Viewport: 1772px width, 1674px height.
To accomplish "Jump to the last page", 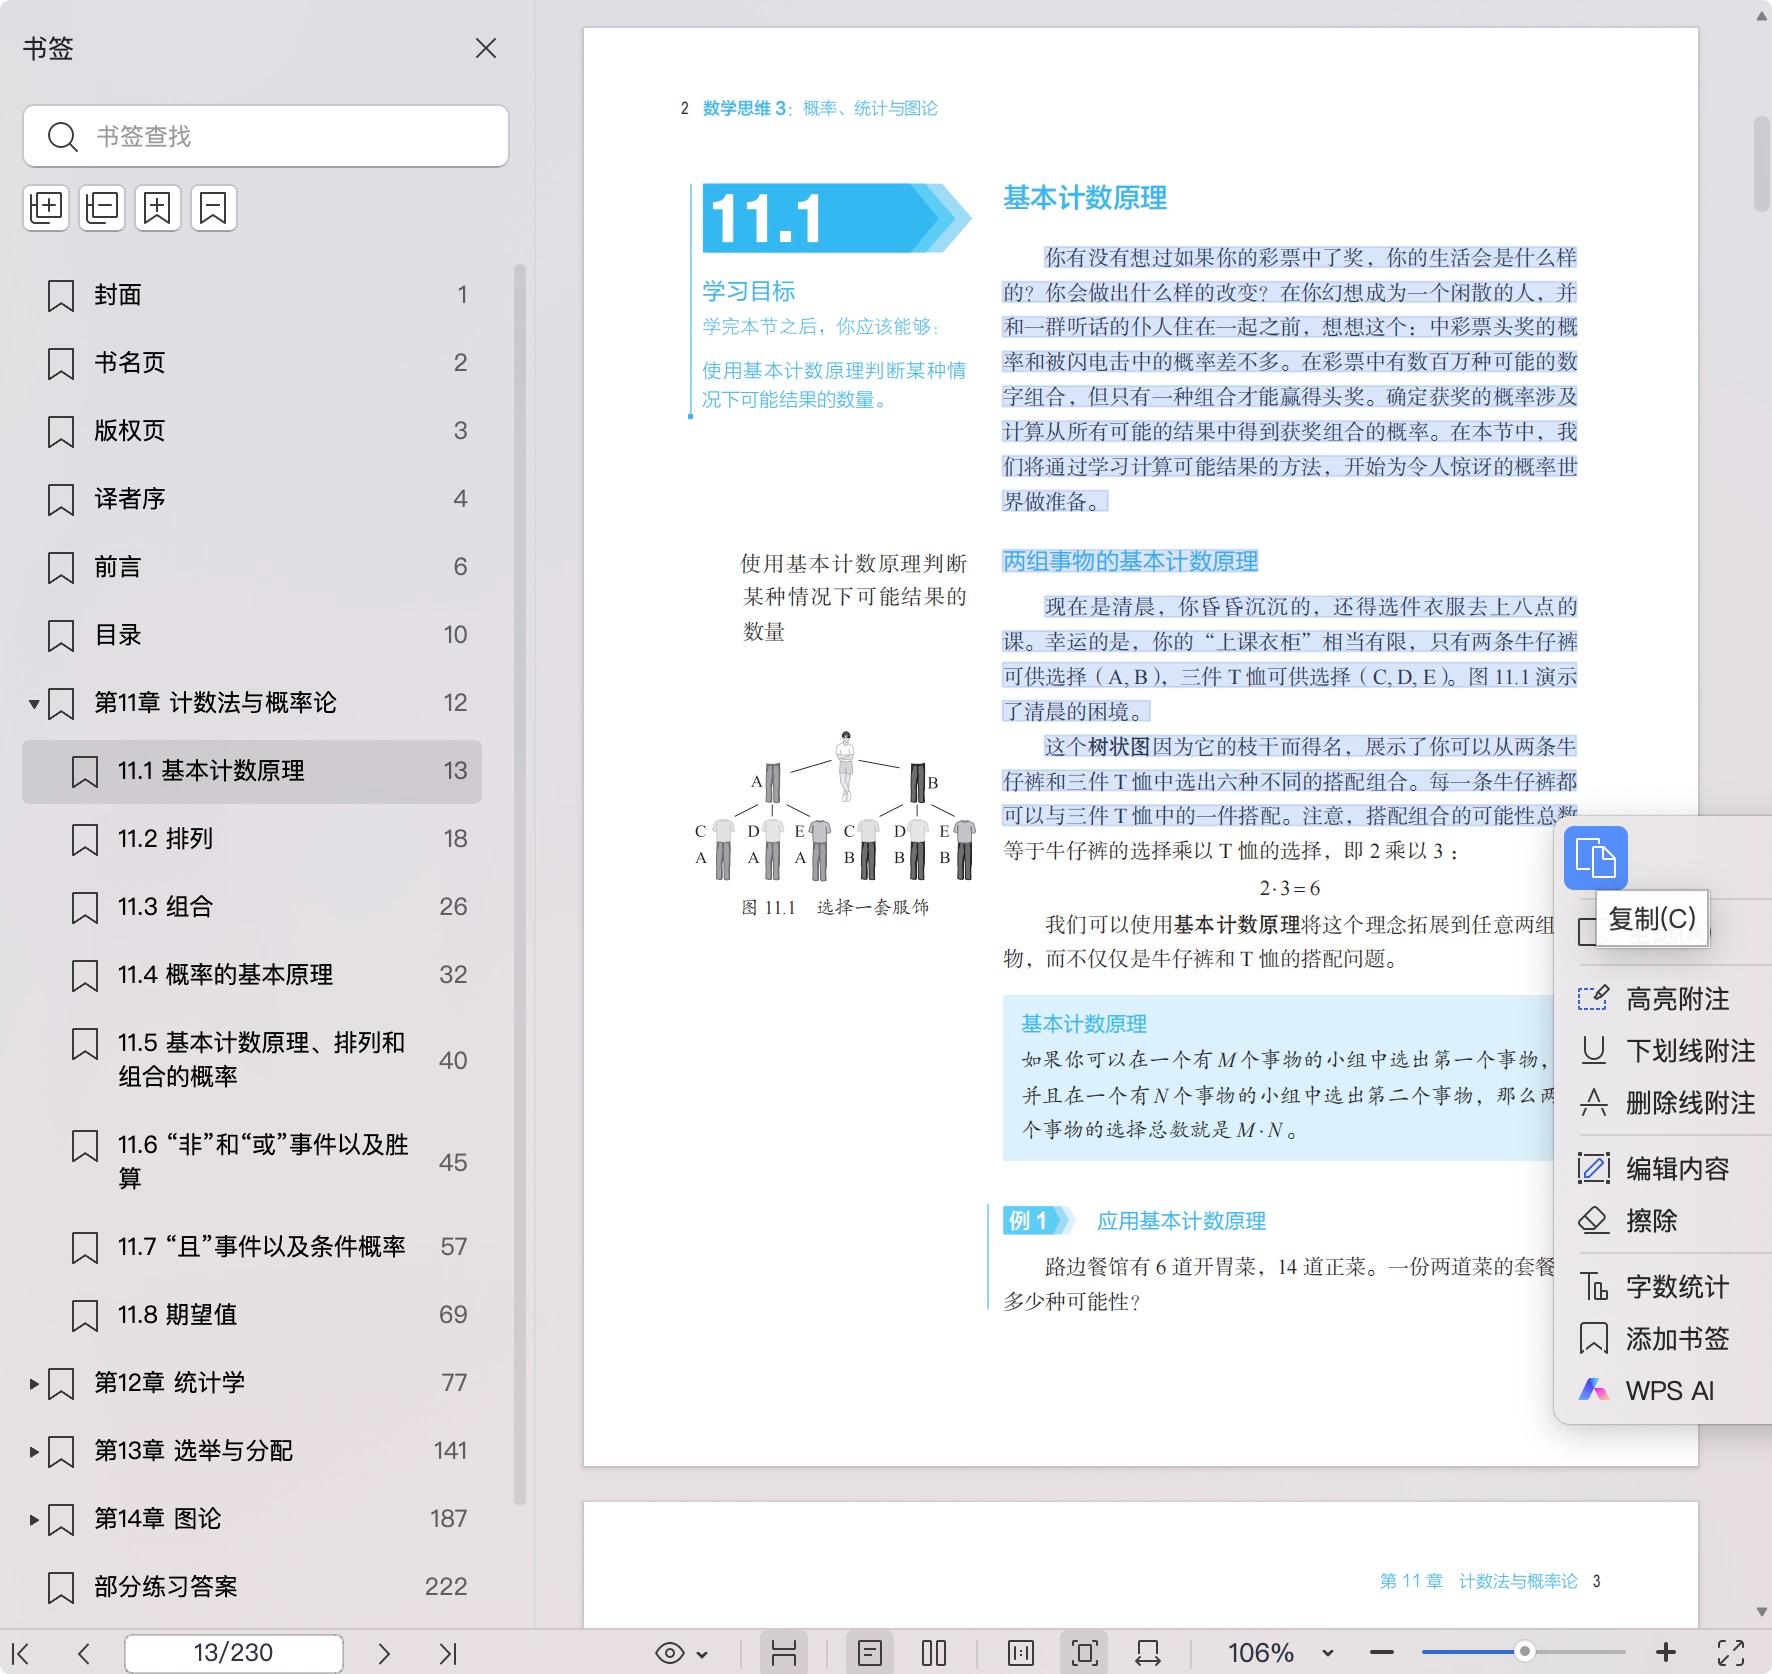I will (x=448, y=1653).
